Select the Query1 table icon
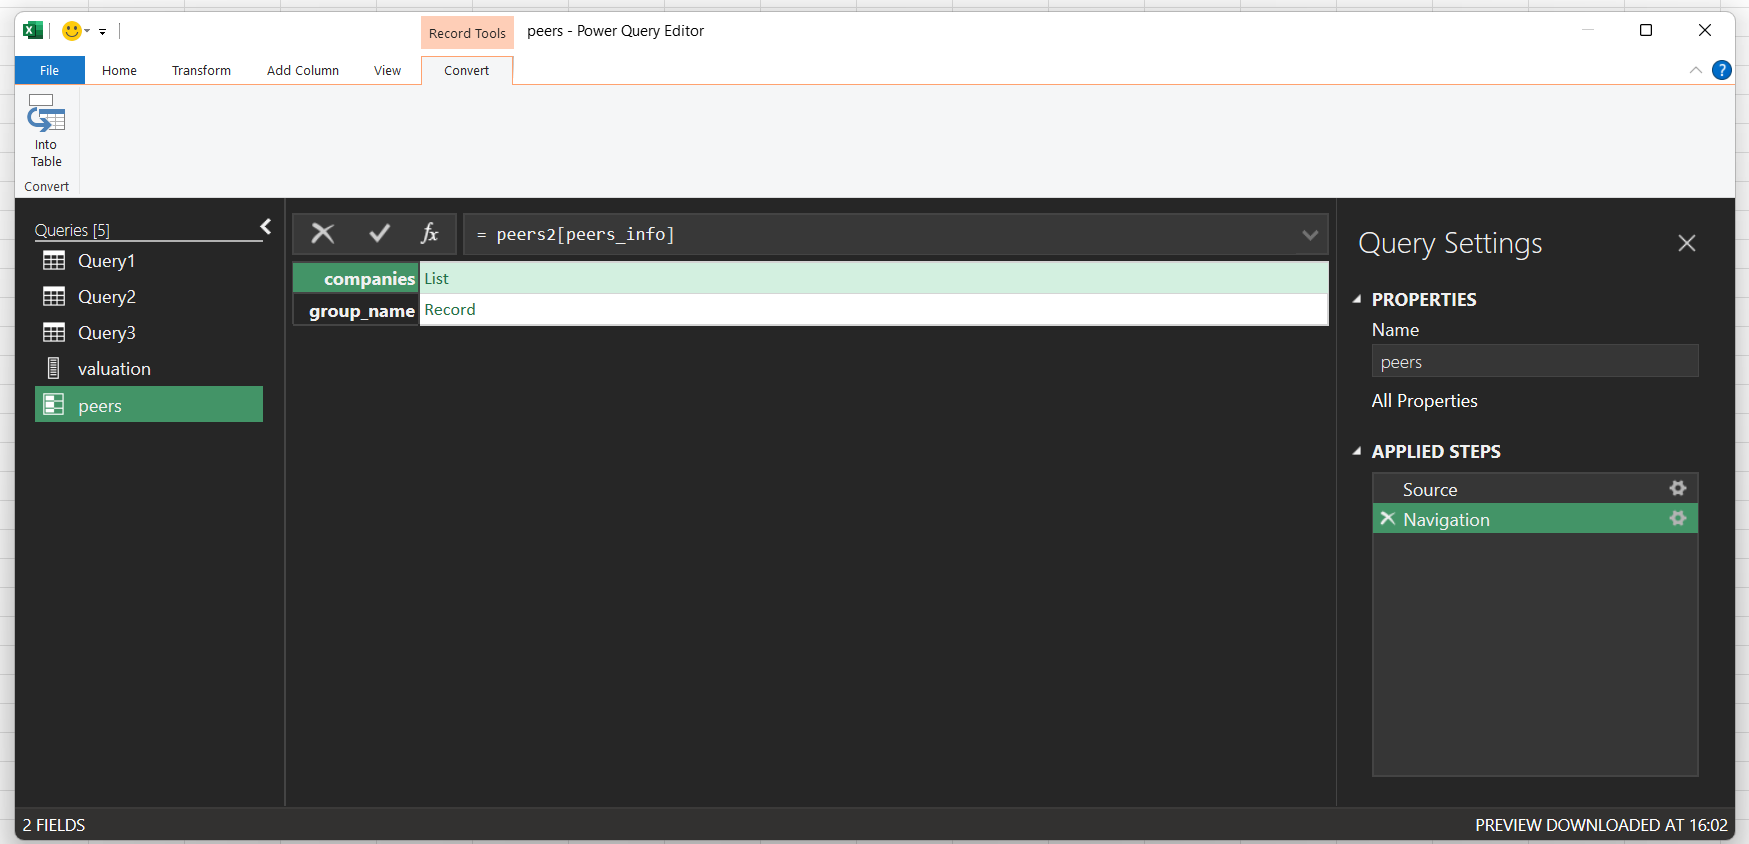Screen dimensions: 1749x844 pyautogui.click(x=54, y=261)
